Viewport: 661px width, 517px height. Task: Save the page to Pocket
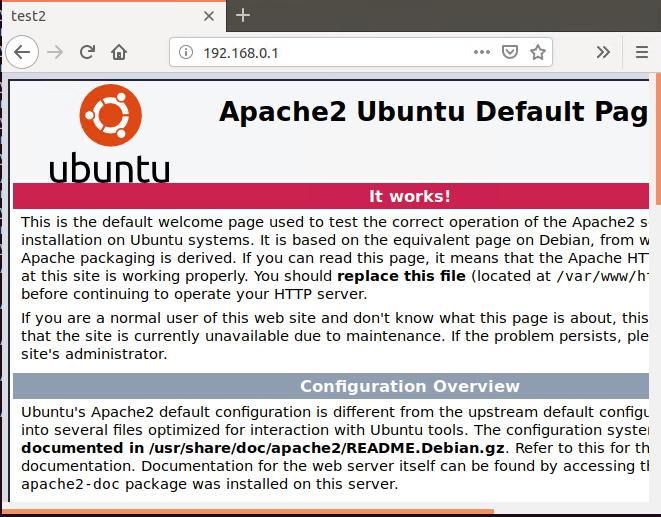(x=510, y=52)
